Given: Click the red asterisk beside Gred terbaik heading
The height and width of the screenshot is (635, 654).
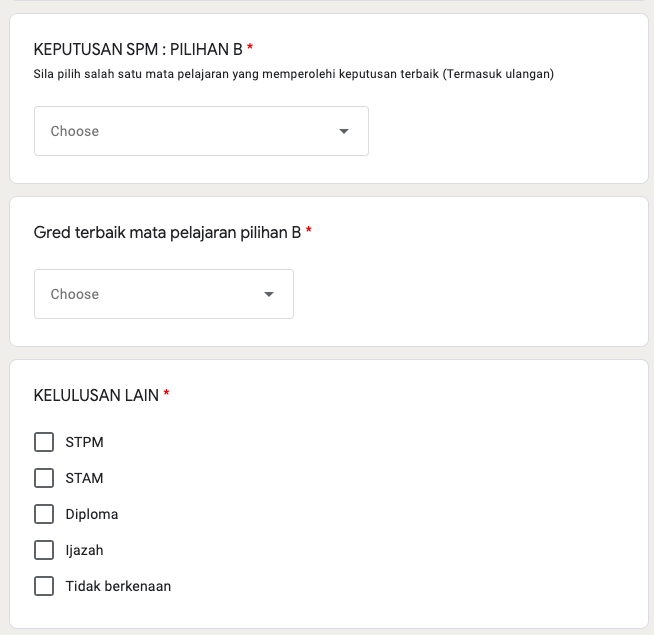Looking at the screenshot, I should click(309, 232).
